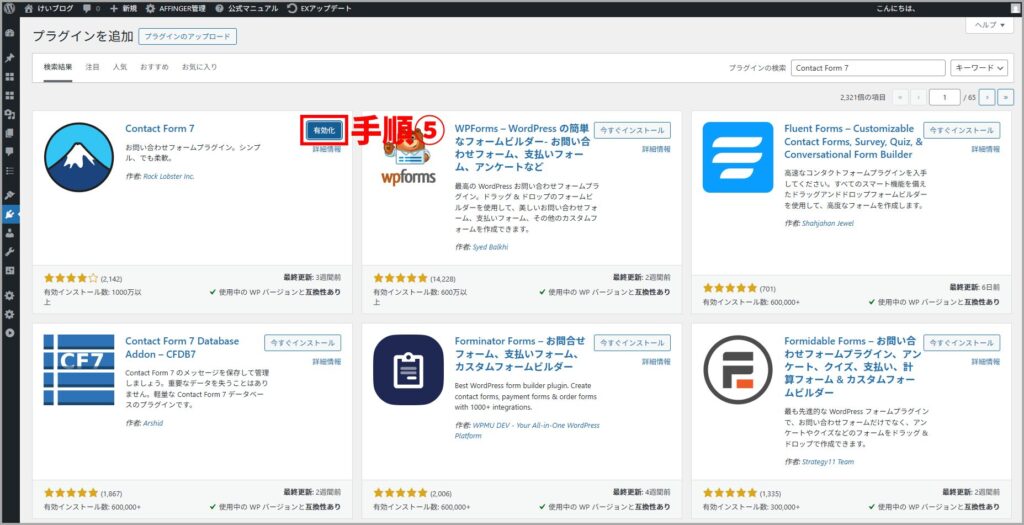Open the キーワード search type dropdown
The image size is (1024, 525).
click(x=981, y=68)
